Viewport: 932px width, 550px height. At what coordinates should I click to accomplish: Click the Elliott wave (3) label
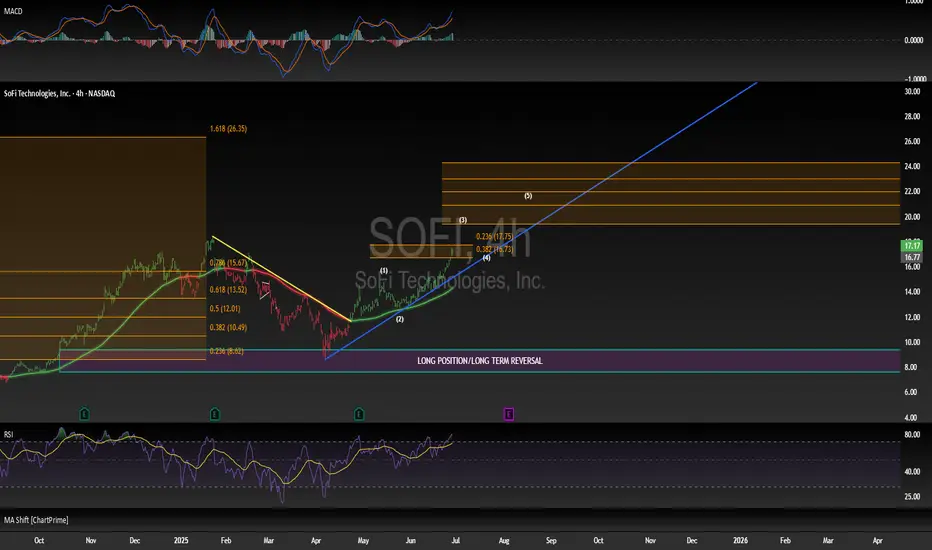coord(463,220)
